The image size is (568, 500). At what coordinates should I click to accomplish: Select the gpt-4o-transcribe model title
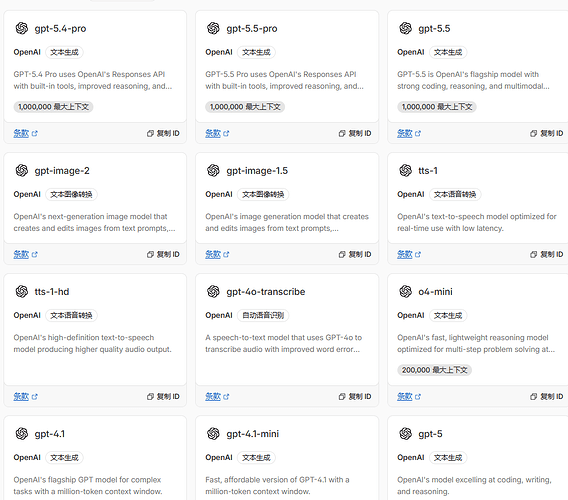[266, 292]
